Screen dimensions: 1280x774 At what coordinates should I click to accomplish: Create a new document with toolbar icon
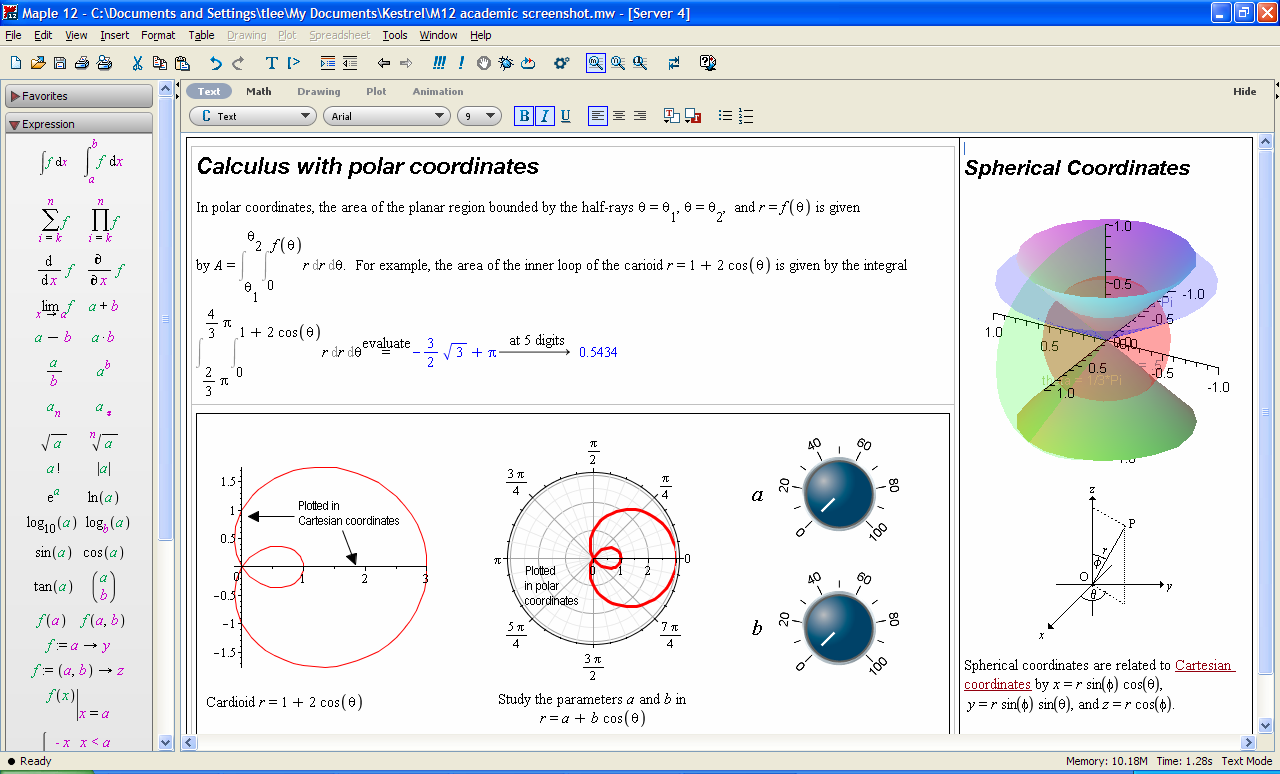[16, 63]
